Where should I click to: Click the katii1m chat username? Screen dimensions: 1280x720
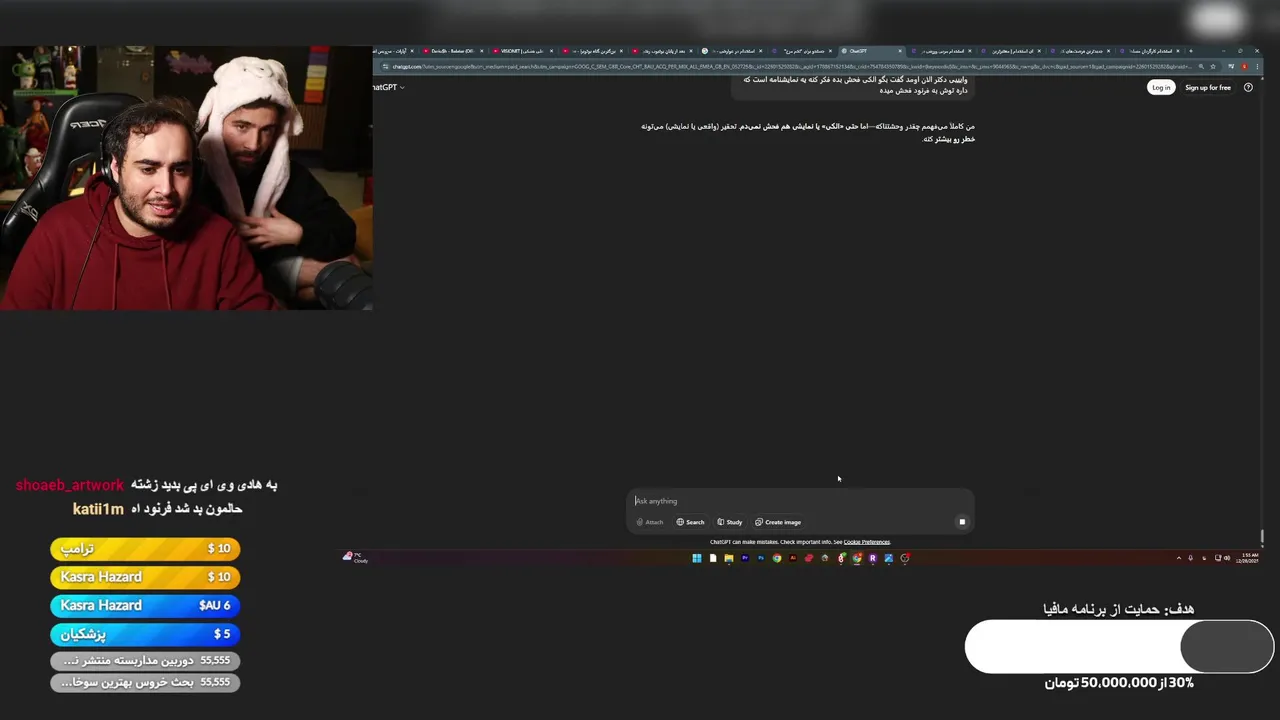click(98, 509)
